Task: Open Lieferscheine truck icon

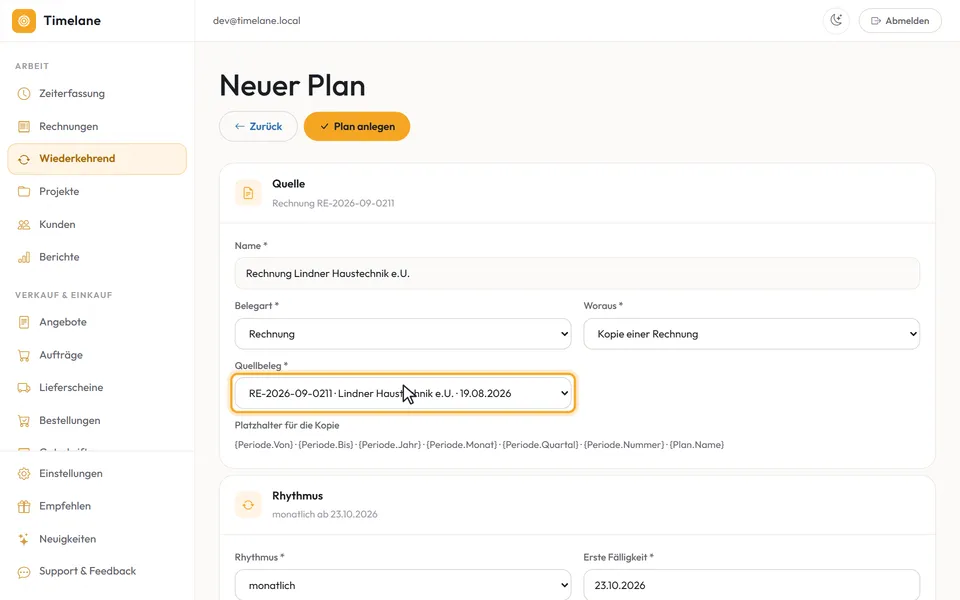Action: pyautogui.click(x=24, y=388)
